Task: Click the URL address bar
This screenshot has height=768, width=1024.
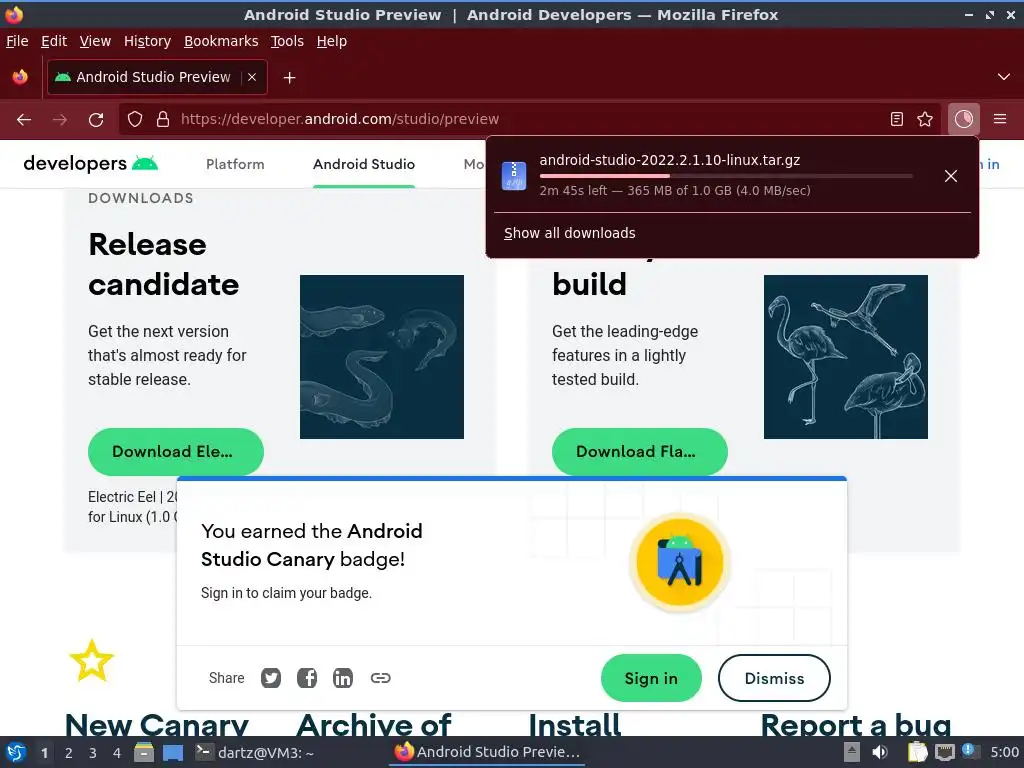Action: pyautogui.click(x=529, y=119)
